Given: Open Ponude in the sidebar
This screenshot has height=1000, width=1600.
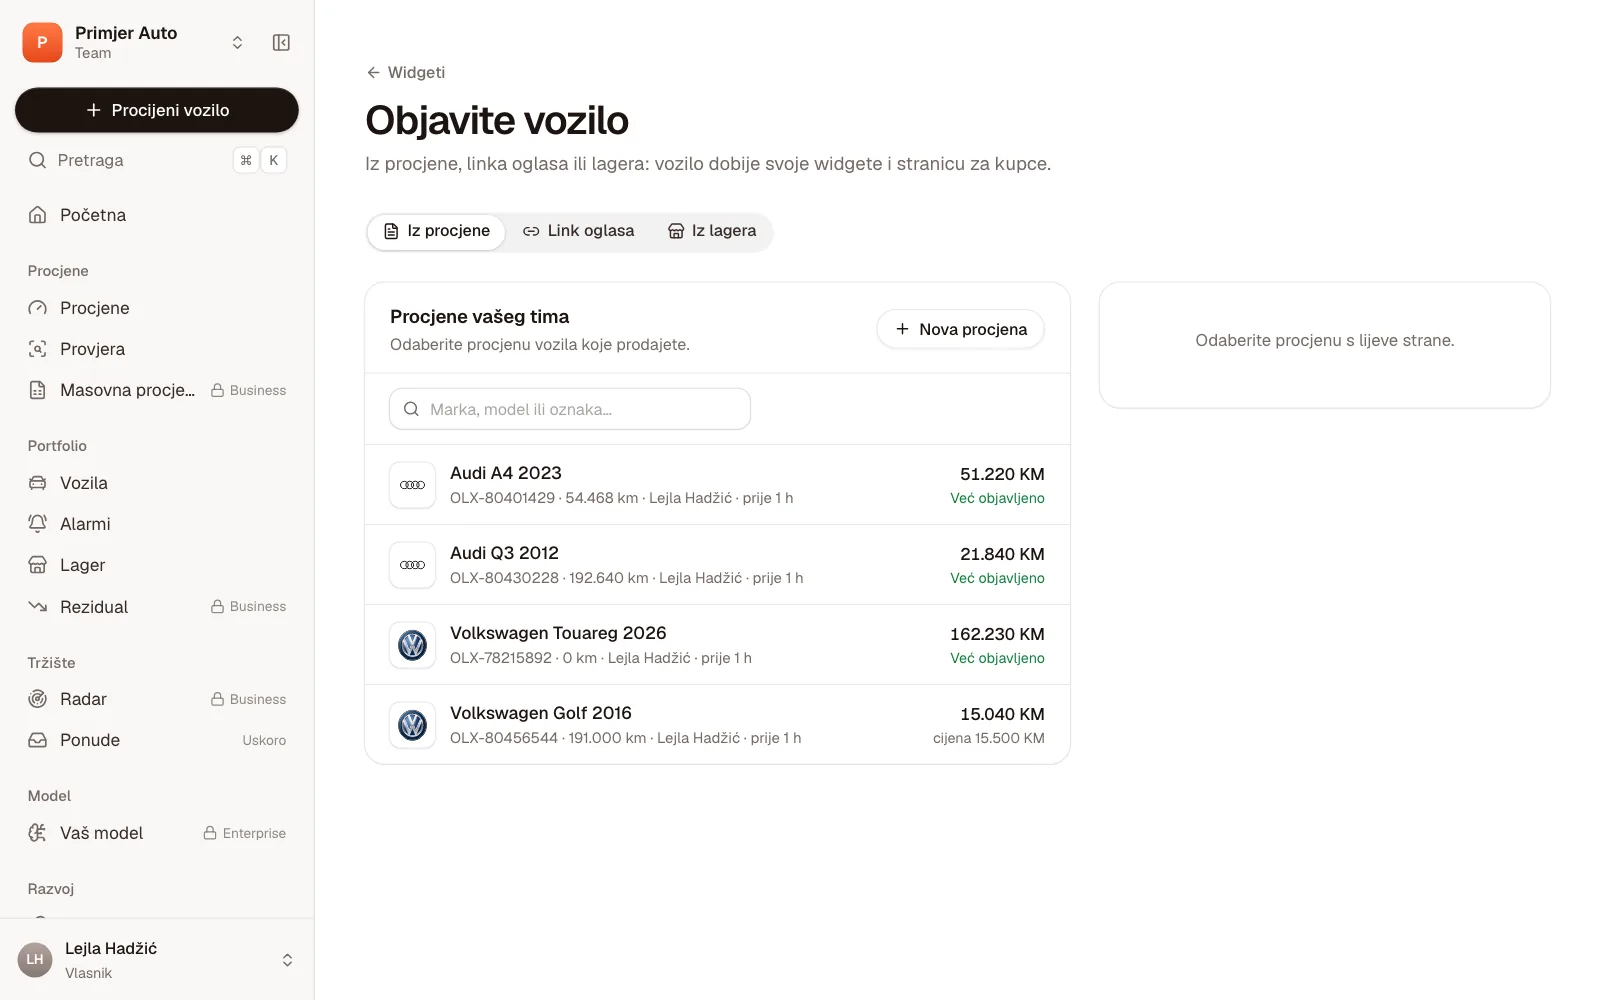Looking at the screenshot, I should (x=157, y=740).
